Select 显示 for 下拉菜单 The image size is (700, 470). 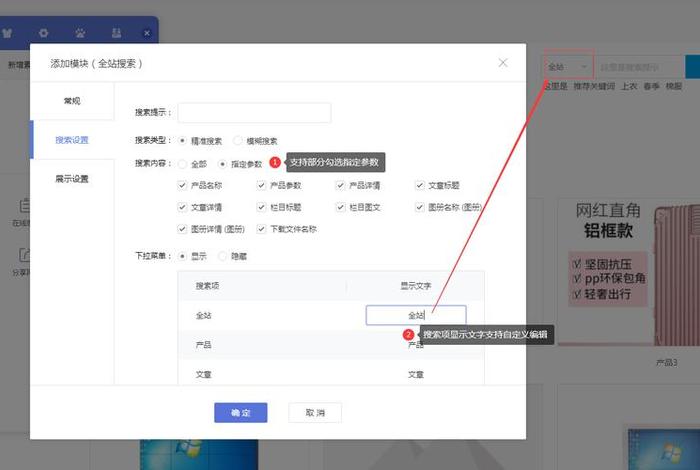tap(182, 256)
